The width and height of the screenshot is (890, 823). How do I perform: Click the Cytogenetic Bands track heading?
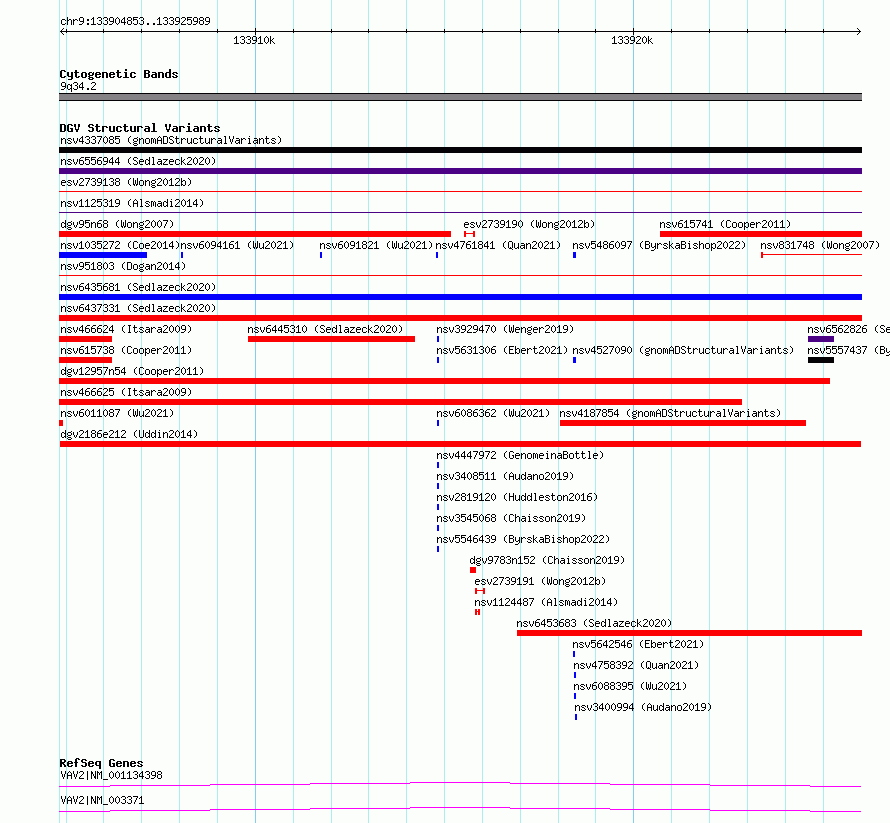click(119, 74)
